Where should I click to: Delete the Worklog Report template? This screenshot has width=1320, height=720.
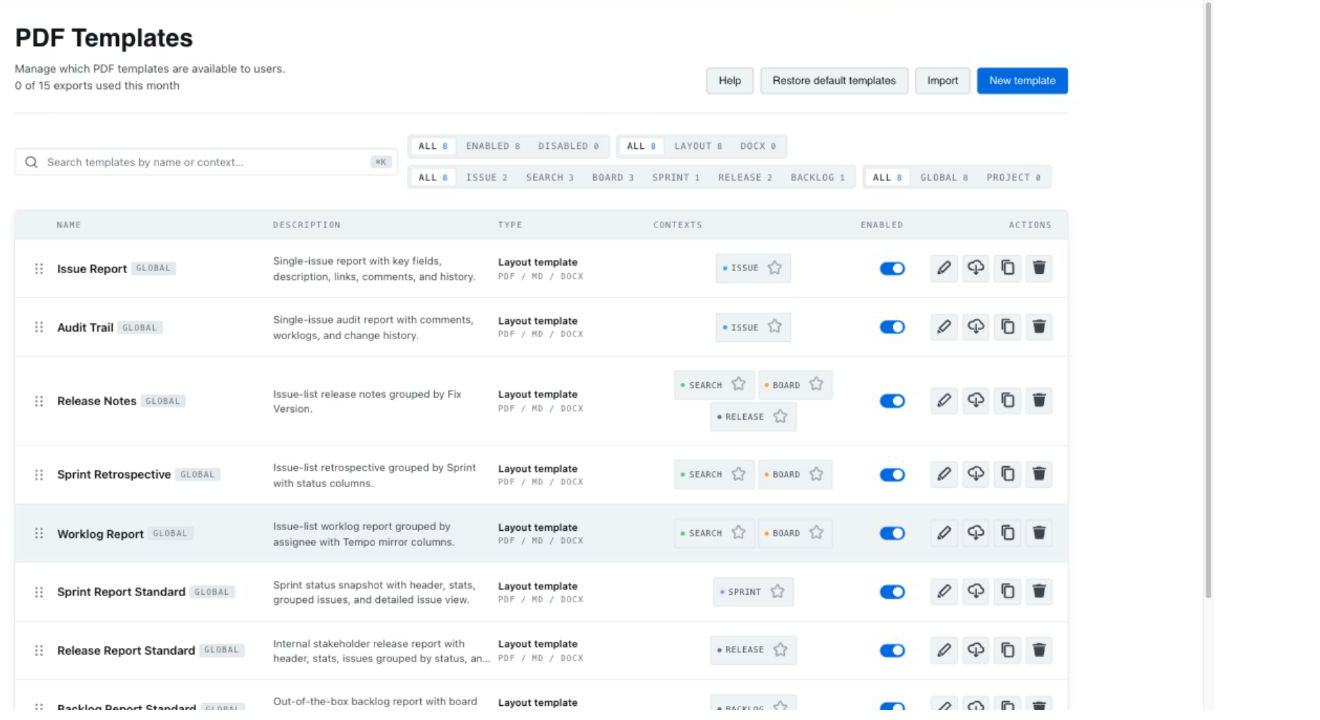(x=1039, y=533)
